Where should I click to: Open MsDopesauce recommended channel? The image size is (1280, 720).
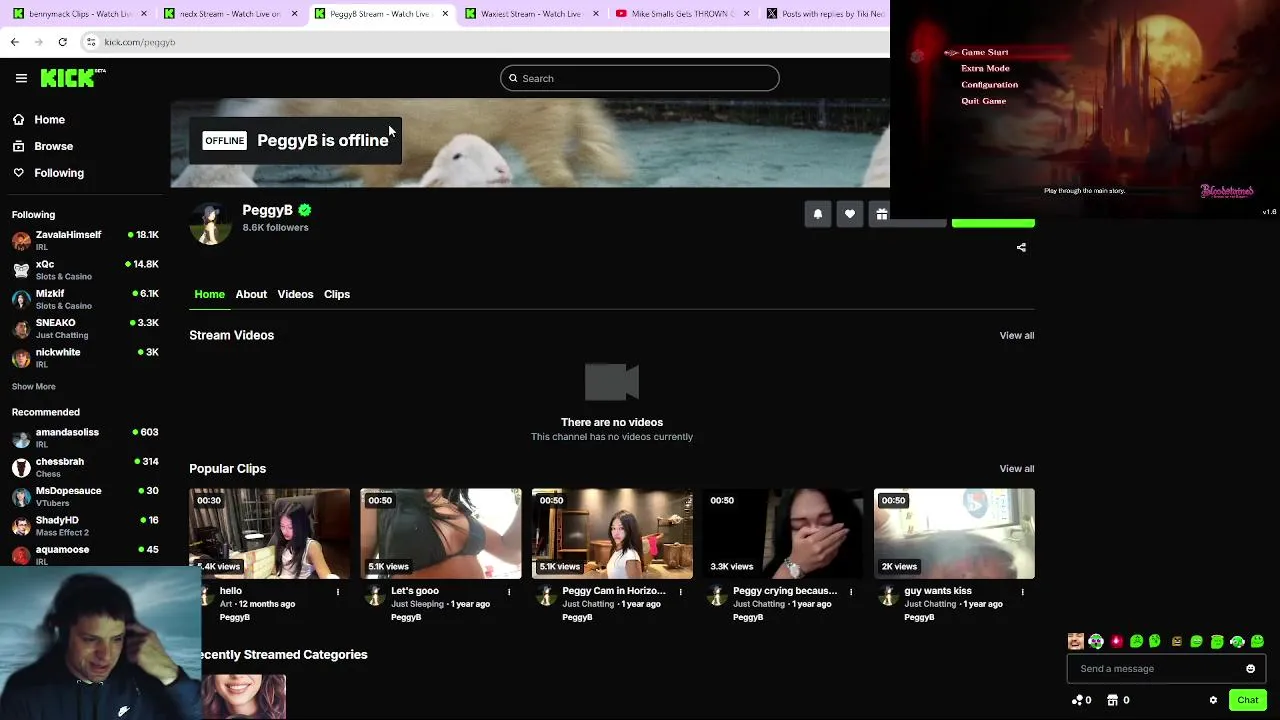click(x=85, y=497)
